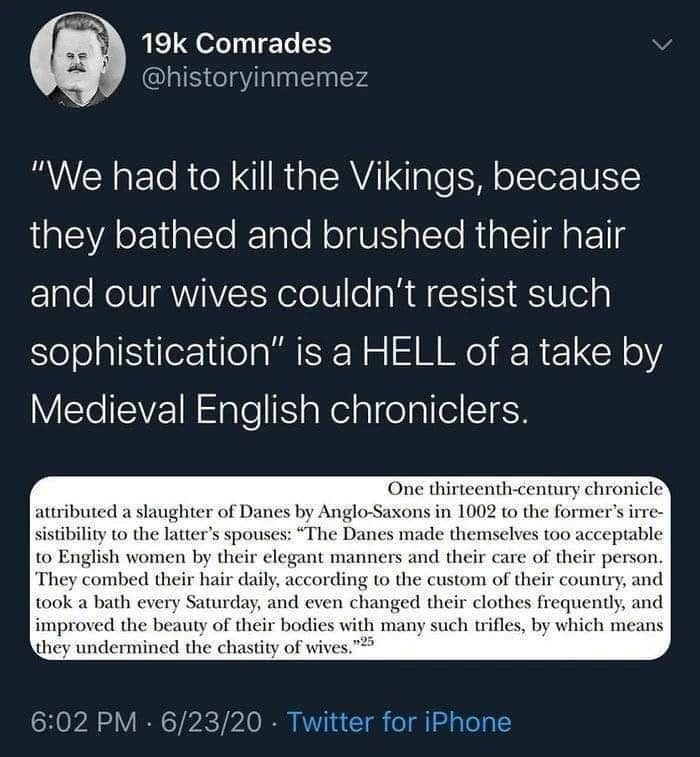Open the attached book excerpt image
700x757 pixels.
click(350, 568)
